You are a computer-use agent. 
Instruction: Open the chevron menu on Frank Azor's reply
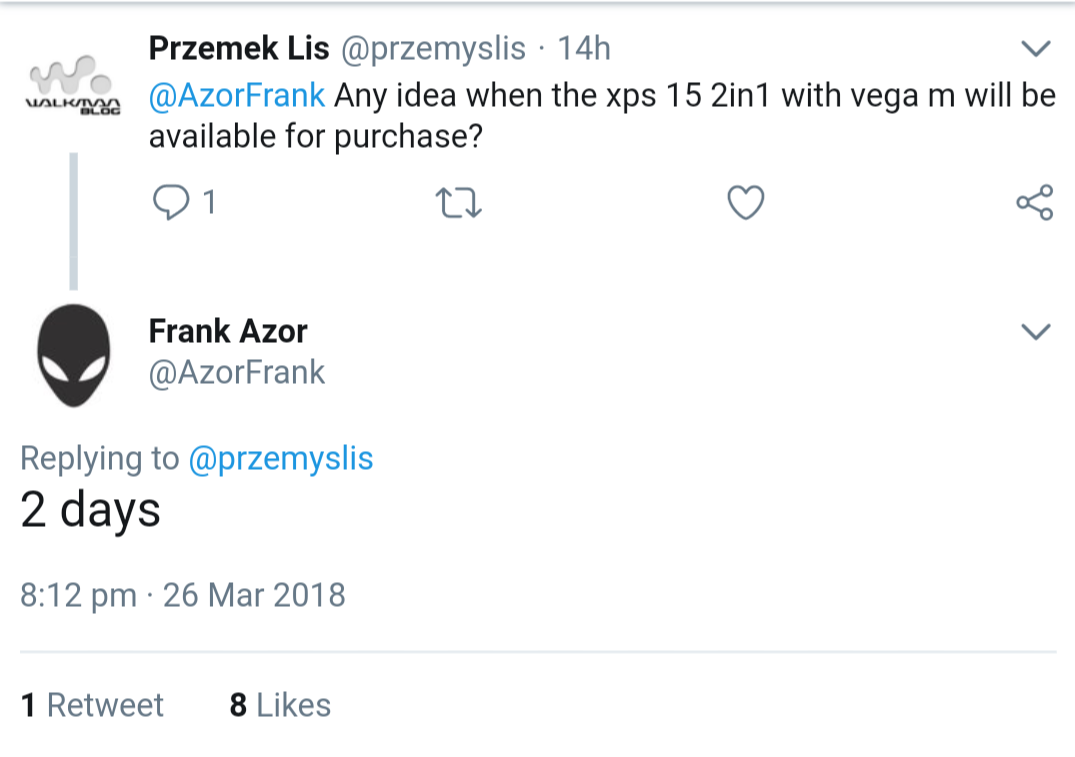click(1035, 331)
